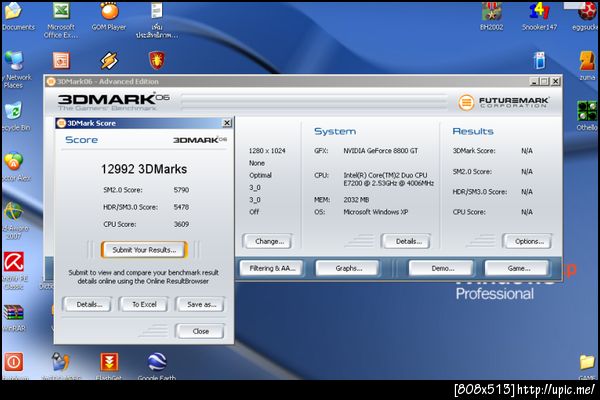Close the 3DMark Score dialog via X
Screen dimensions: 600x400
point(227,123)
